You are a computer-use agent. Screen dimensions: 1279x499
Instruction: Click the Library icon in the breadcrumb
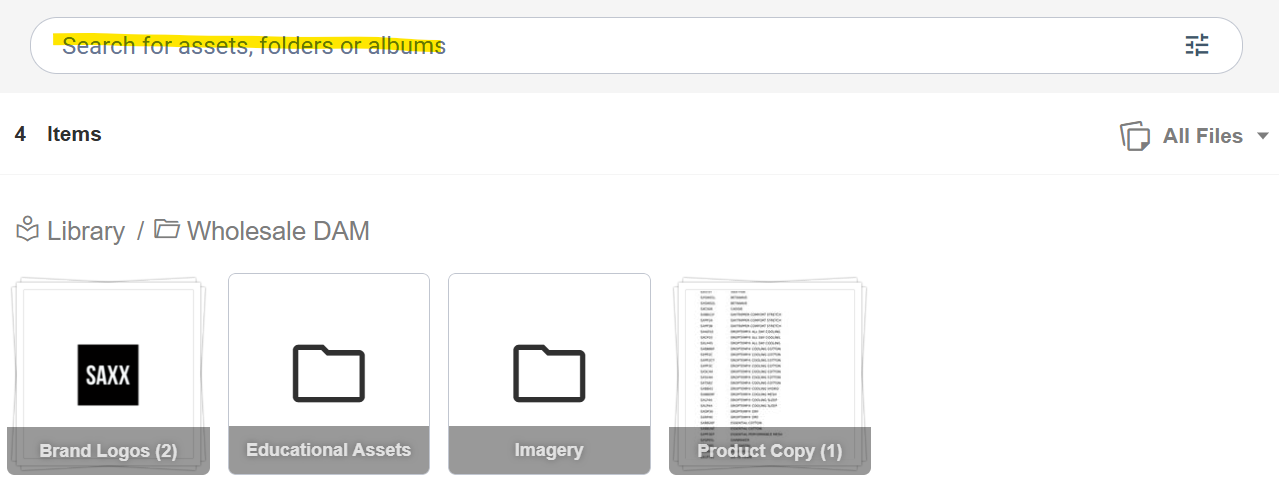(27, 230)
